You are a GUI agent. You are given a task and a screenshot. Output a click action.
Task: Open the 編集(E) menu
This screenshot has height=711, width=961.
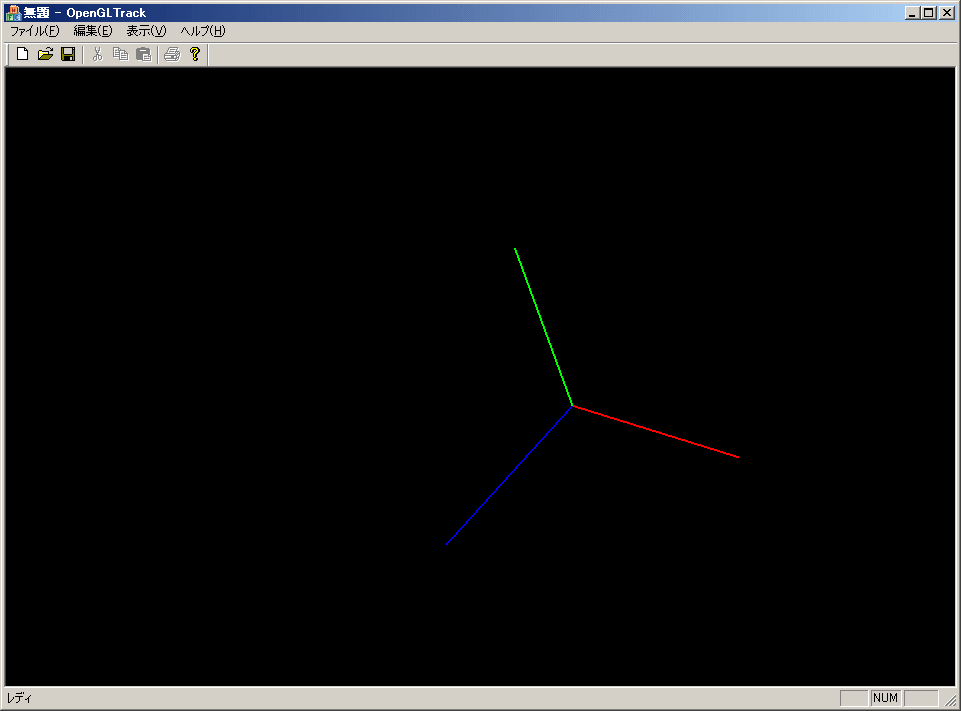93,31
